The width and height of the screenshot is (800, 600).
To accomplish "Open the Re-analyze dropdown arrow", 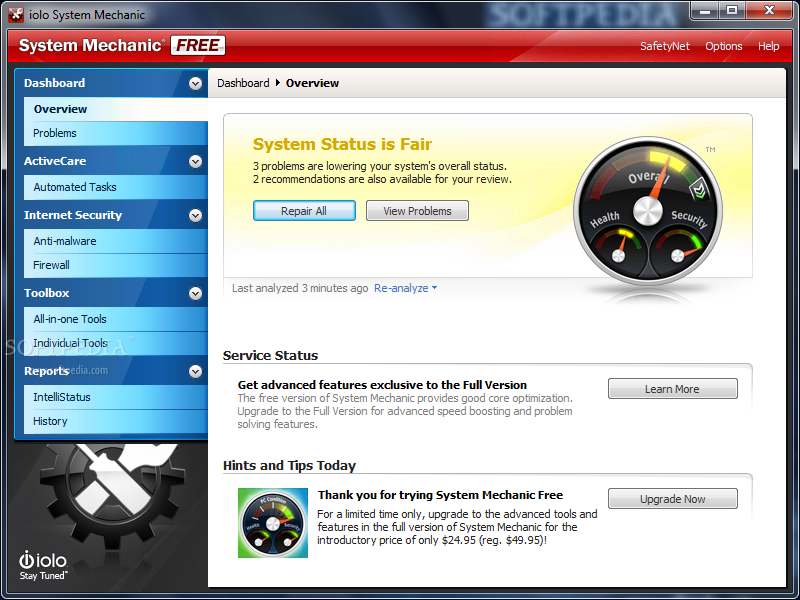I will (434, 288).
